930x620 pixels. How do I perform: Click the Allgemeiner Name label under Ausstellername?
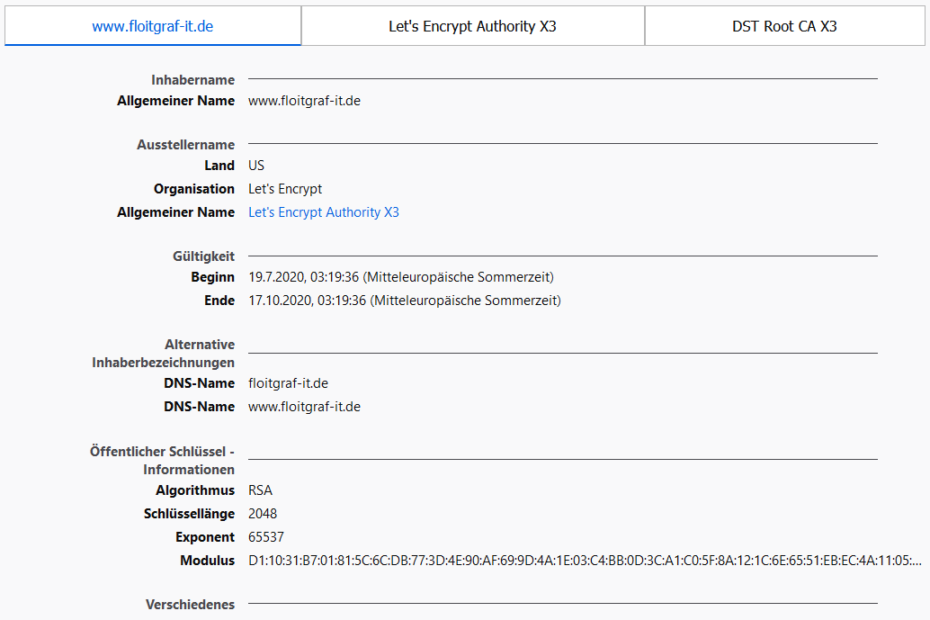176,212
